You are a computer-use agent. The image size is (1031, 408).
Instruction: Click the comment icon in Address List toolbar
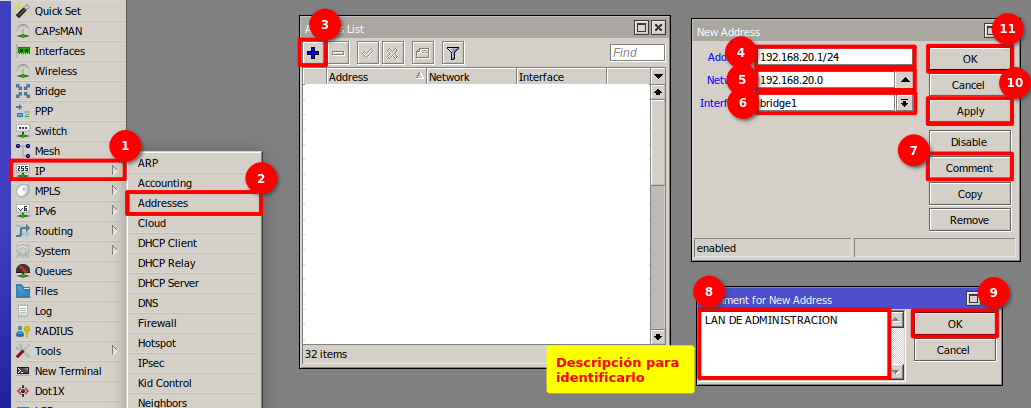pos(423,53)
